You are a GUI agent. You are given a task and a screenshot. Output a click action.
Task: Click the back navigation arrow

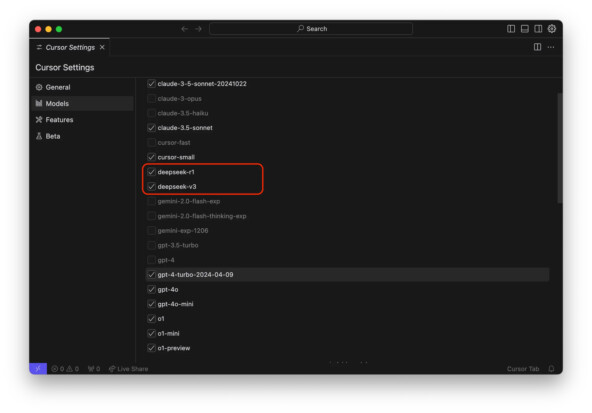[185, 29]
